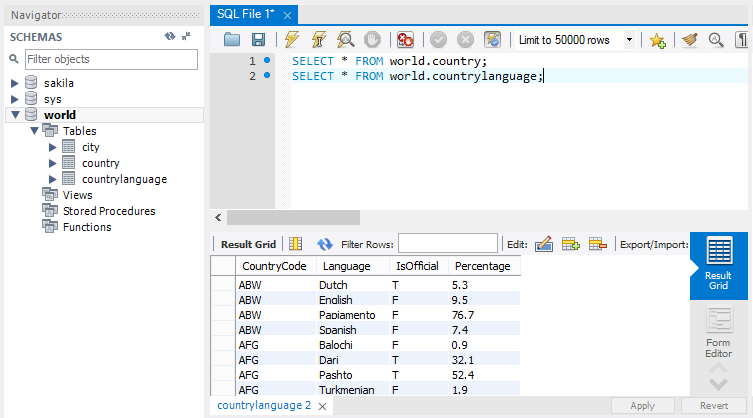
Task: Click the Filter objects search field
Action: (x=111, y=59)
